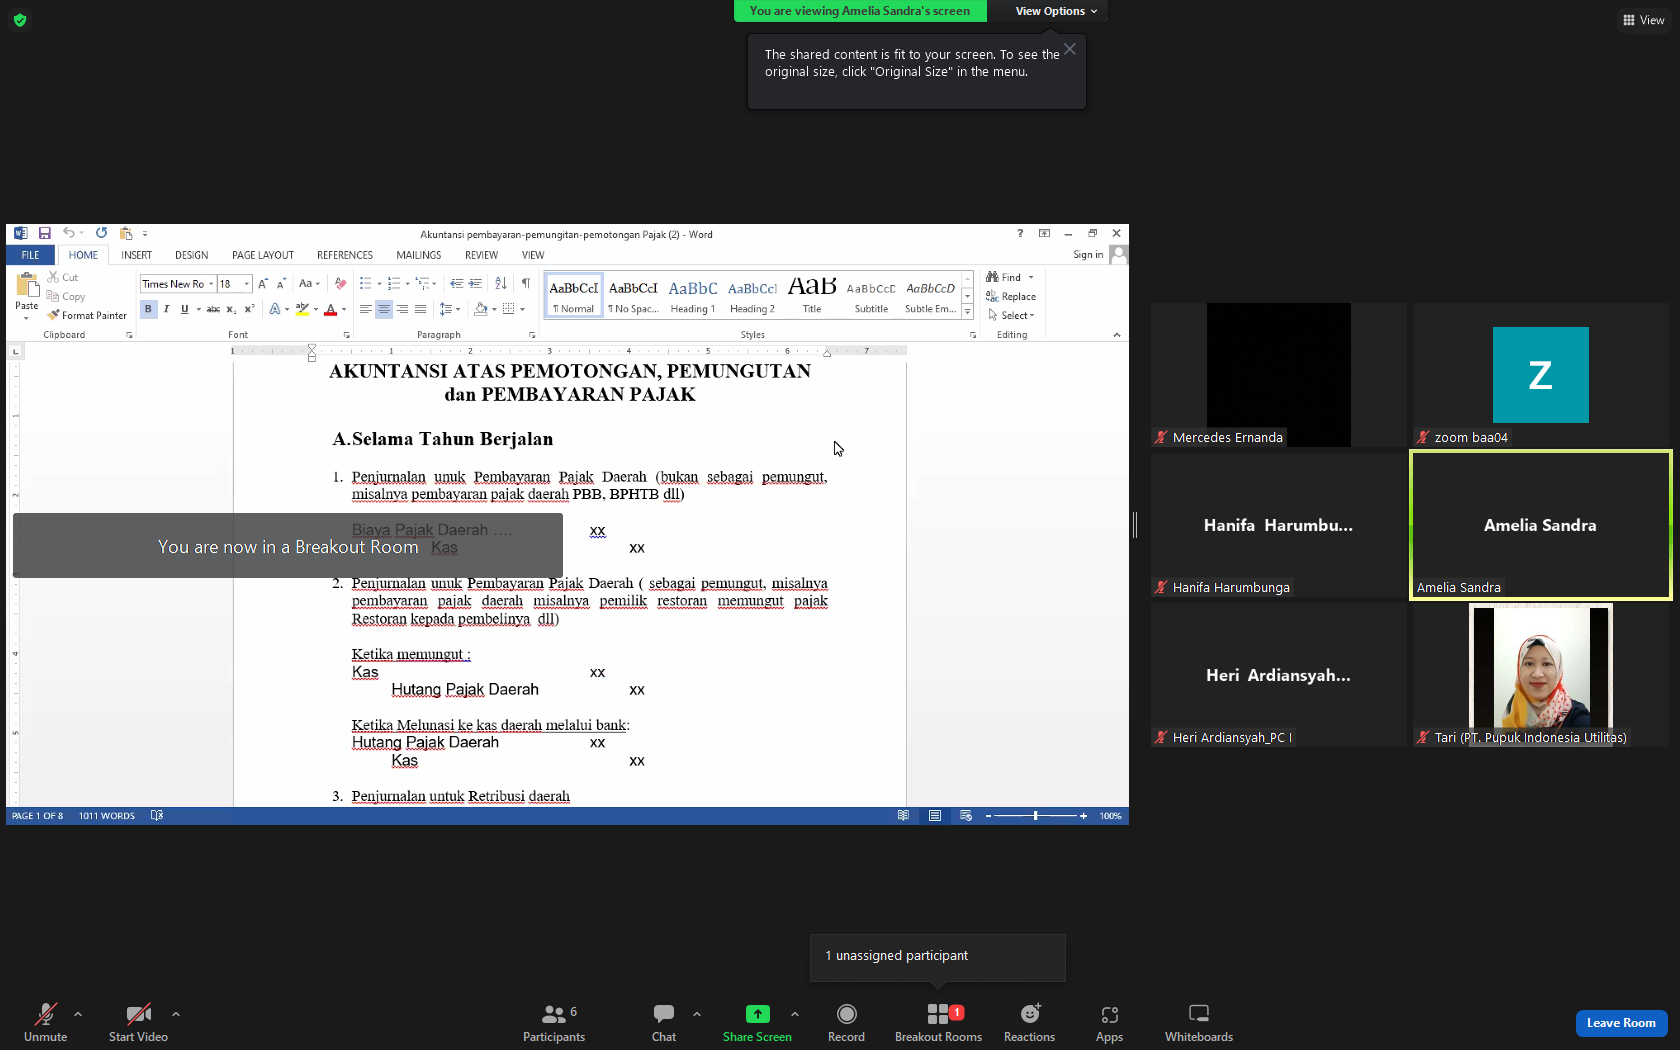Screen dimensions: 1680x1050
Task: Open the View layout menu
Action: tap(1643, 20)
